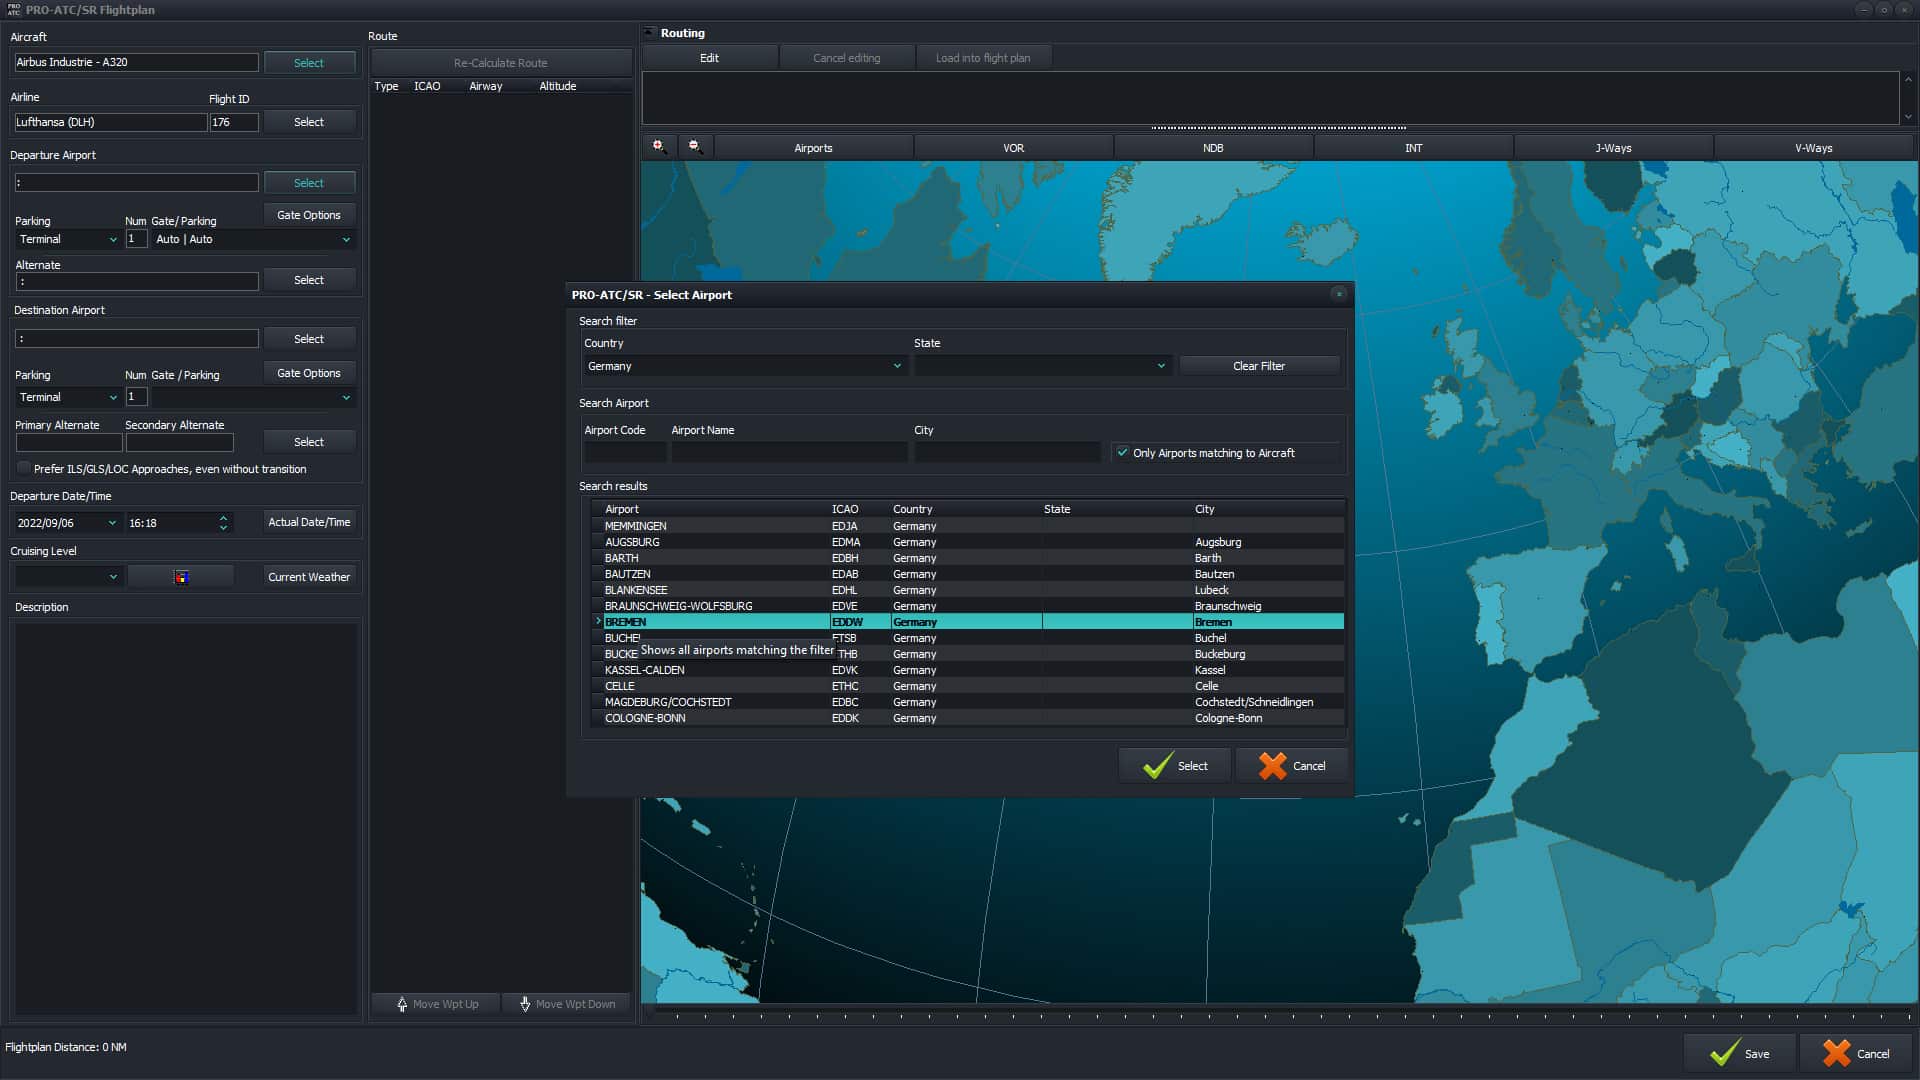Image resolution: width=1920 pixels, height=1080 pixels.
Task: Click the map zoom out magnifier icon
Action: pos(695,147)
